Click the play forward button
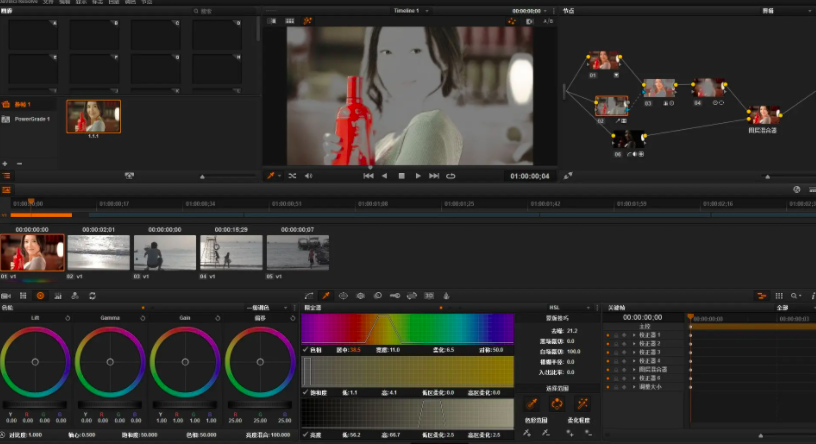Image resolution: width=816 pixels, height=444 pixels. point(418,176)
